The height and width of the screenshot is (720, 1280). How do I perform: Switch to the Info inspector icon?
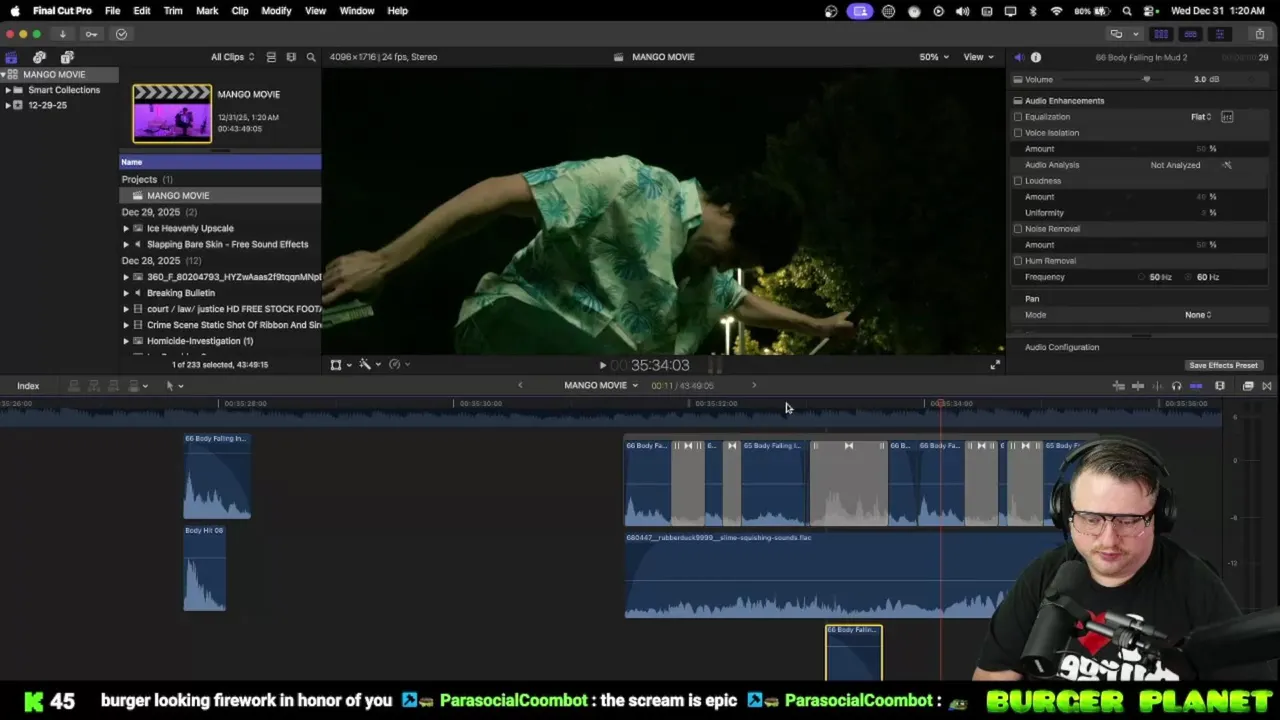1036,57
